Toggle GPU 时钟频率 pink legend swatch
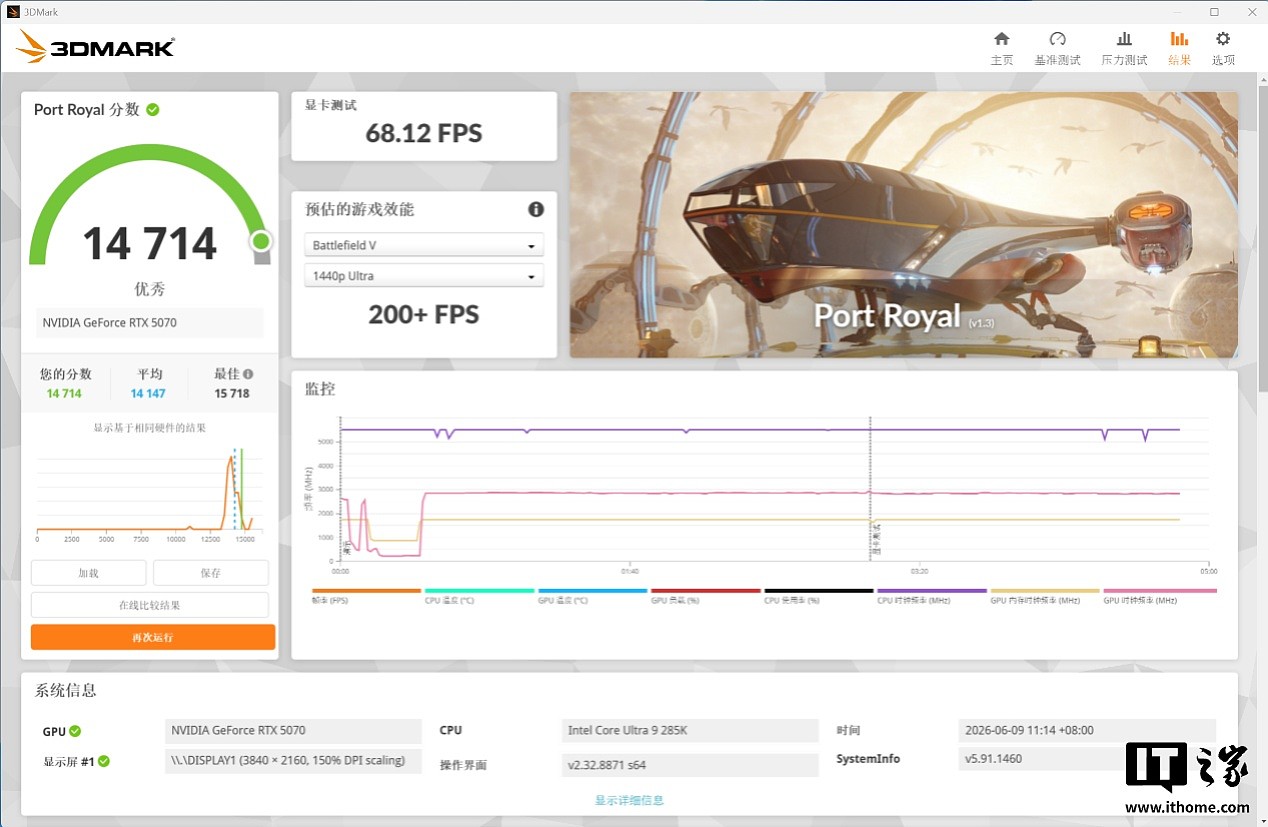 coord(1160,591)
